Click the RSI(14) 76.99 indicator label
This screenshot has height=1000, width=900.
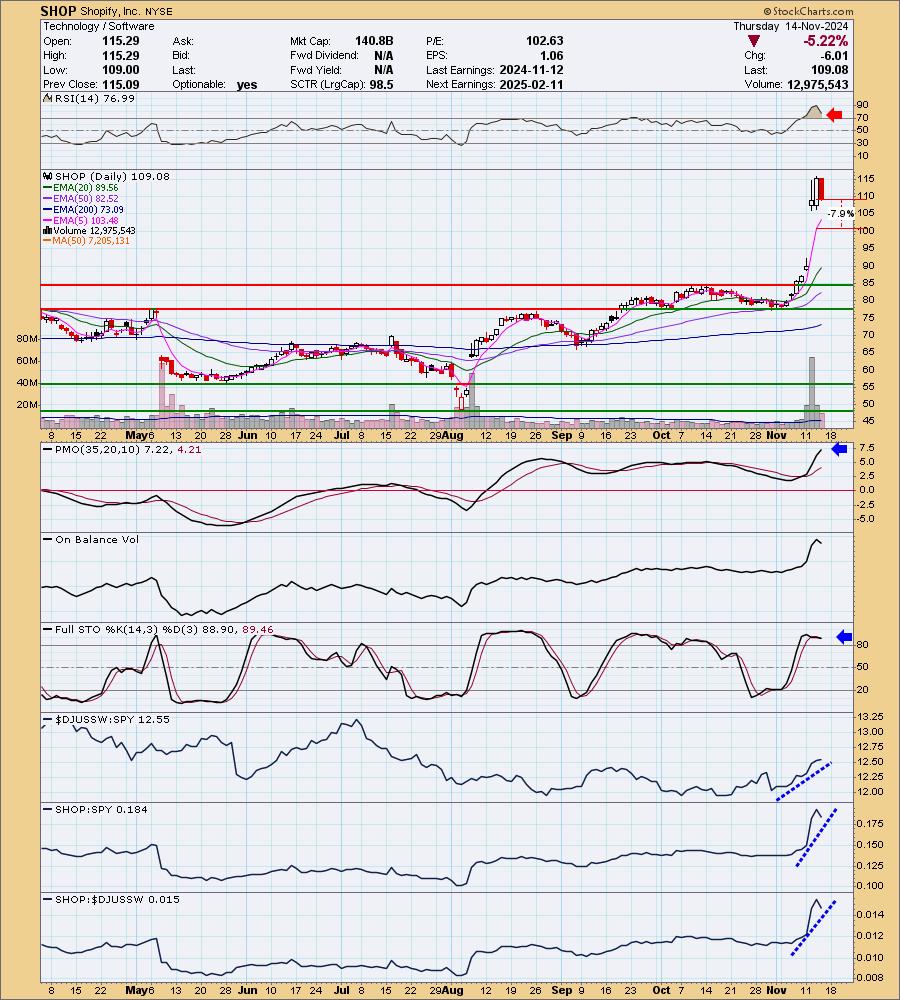94,98
